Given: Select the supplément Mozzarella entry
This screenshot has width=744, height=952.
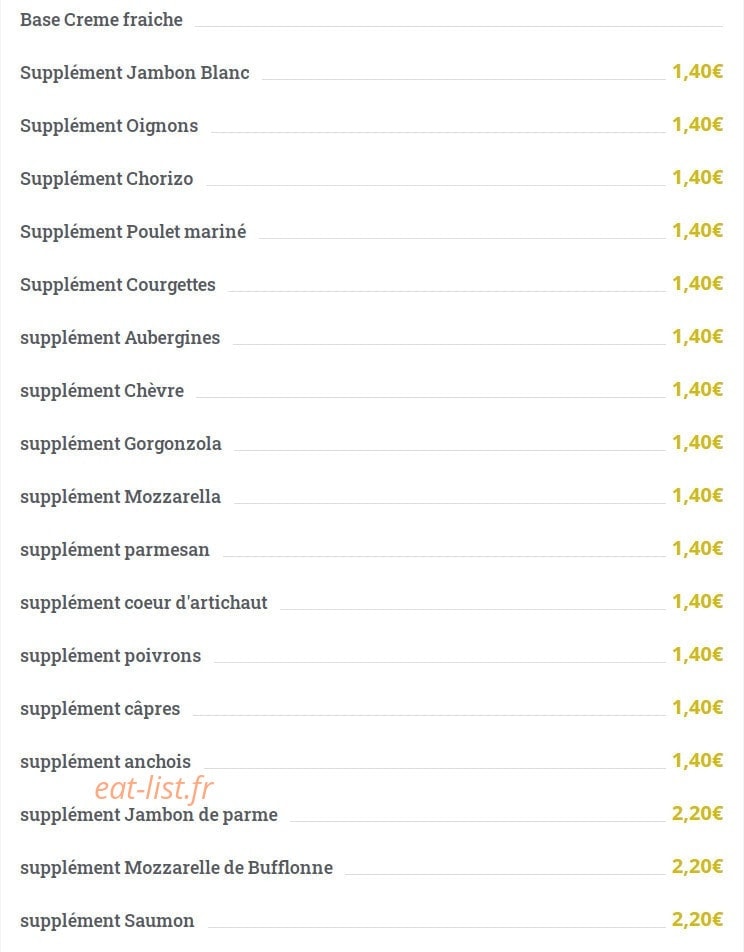Looking at the screenshot, I should [120, 497].
